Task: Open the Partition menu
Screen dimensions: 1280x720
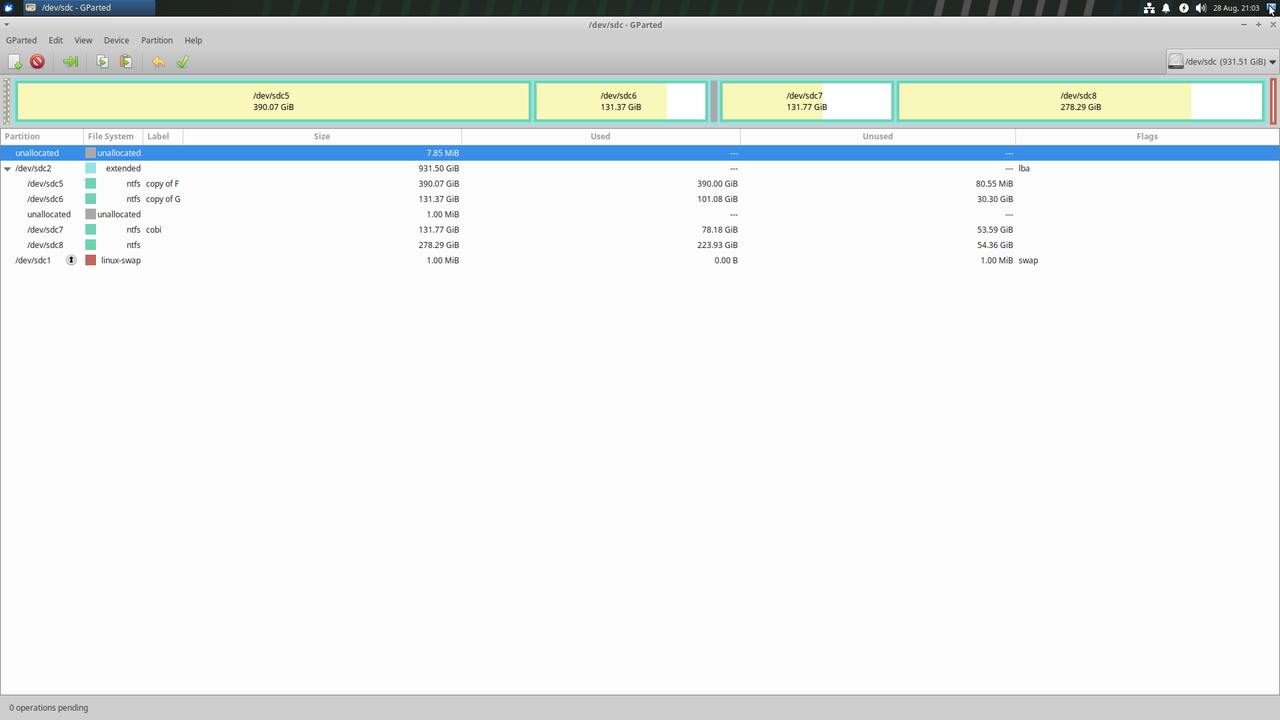Action: 157,40
